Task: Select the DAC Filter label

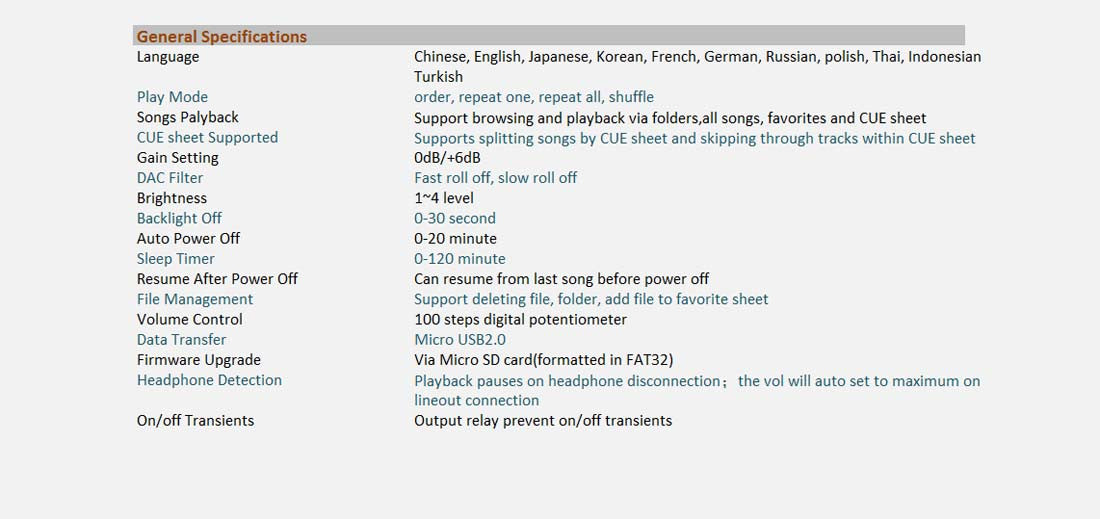Action: point(170,178)
